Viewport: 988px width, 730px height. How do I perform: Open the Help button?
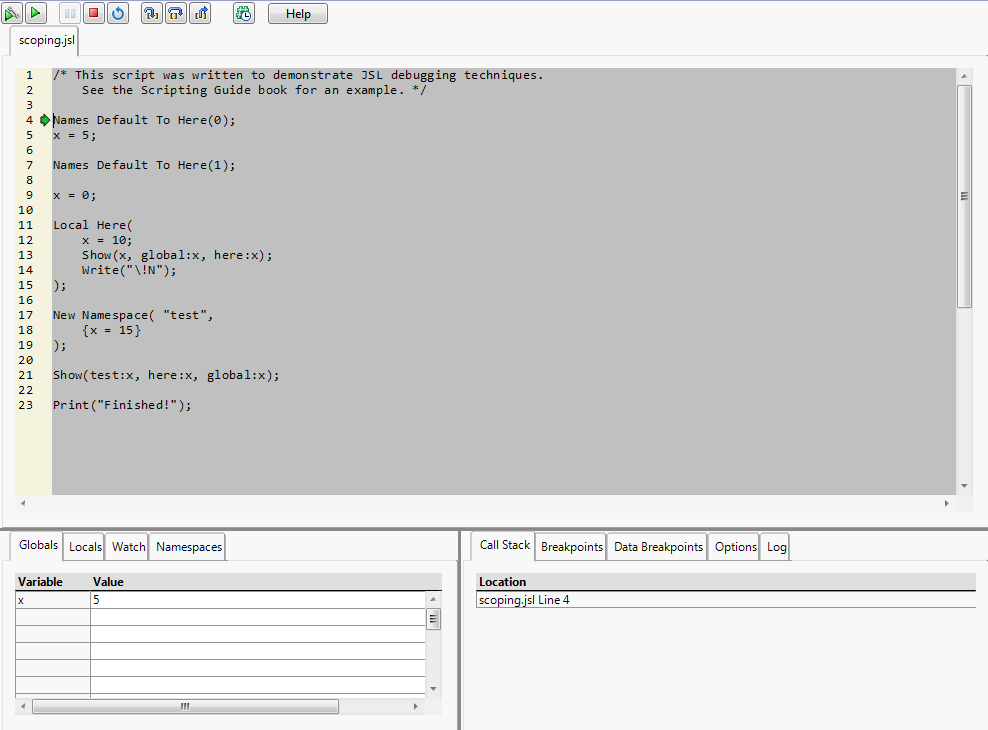(298, 14)
